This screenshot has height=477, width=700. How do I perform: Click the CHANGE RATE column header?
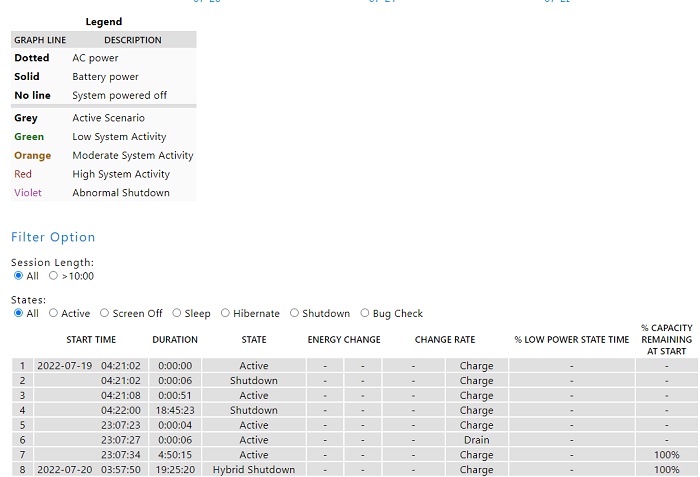[445, 339]
